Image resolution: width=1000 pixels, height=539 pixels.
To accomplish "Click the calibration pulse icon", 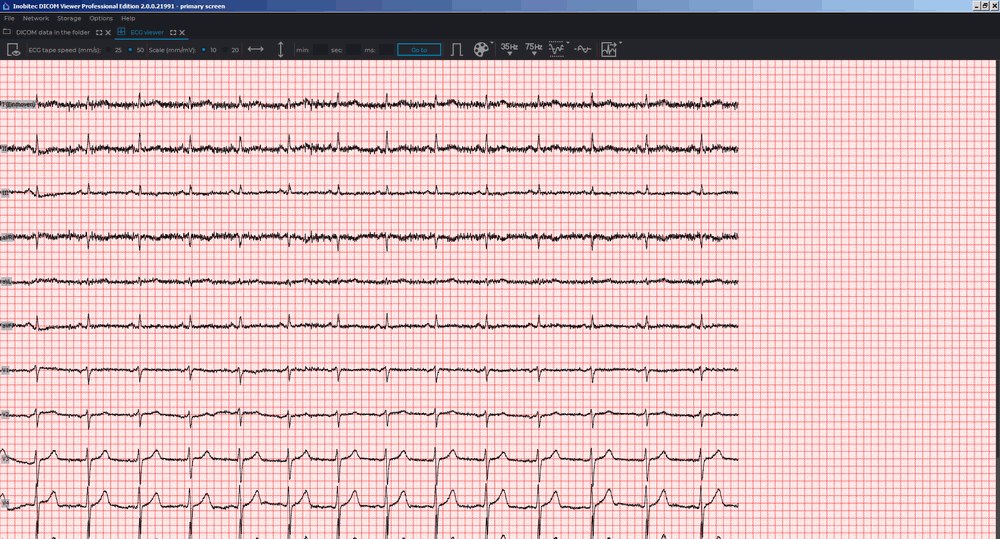I will (456, 50).
